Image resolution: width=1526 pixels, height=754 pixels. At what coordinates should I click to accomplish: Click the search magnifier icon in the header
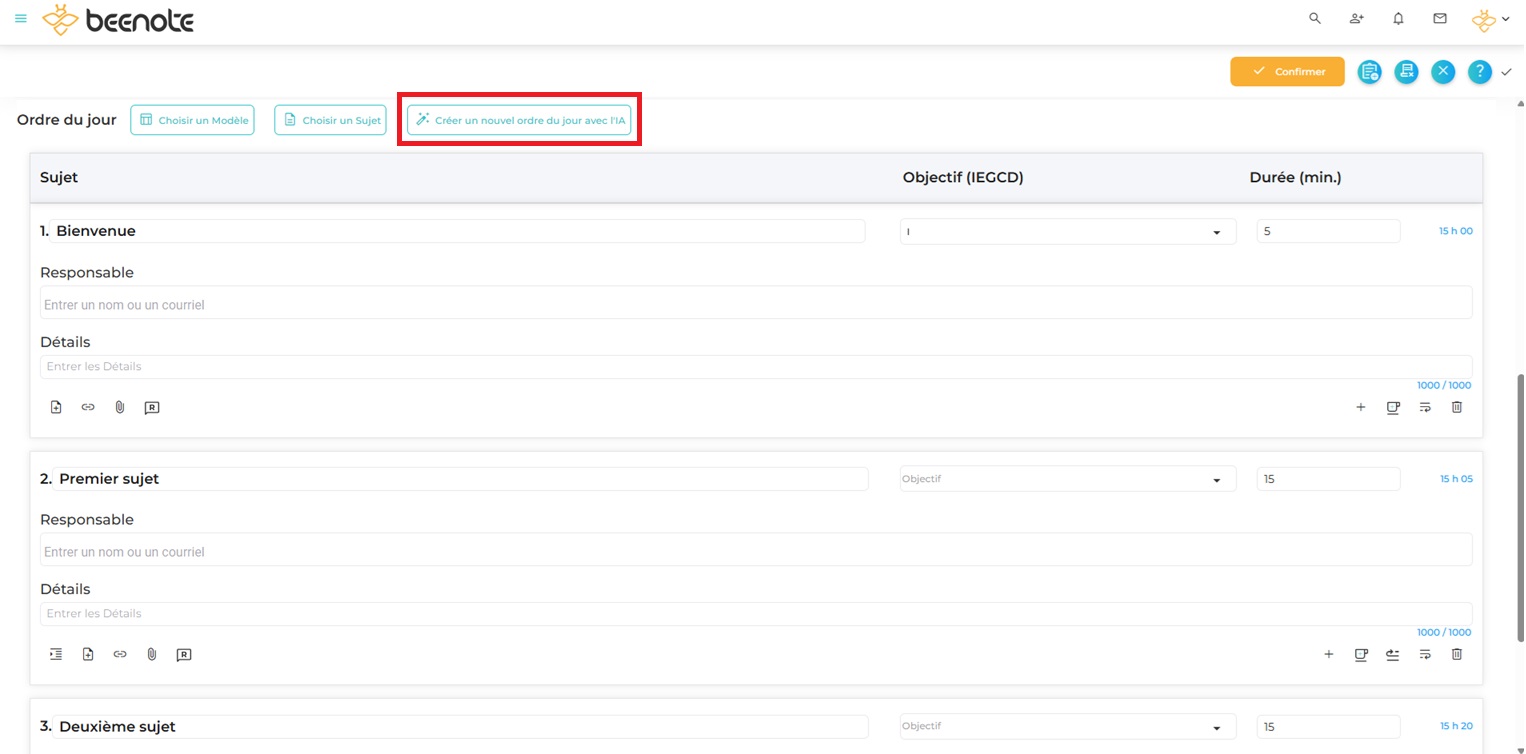[1315, 19]
